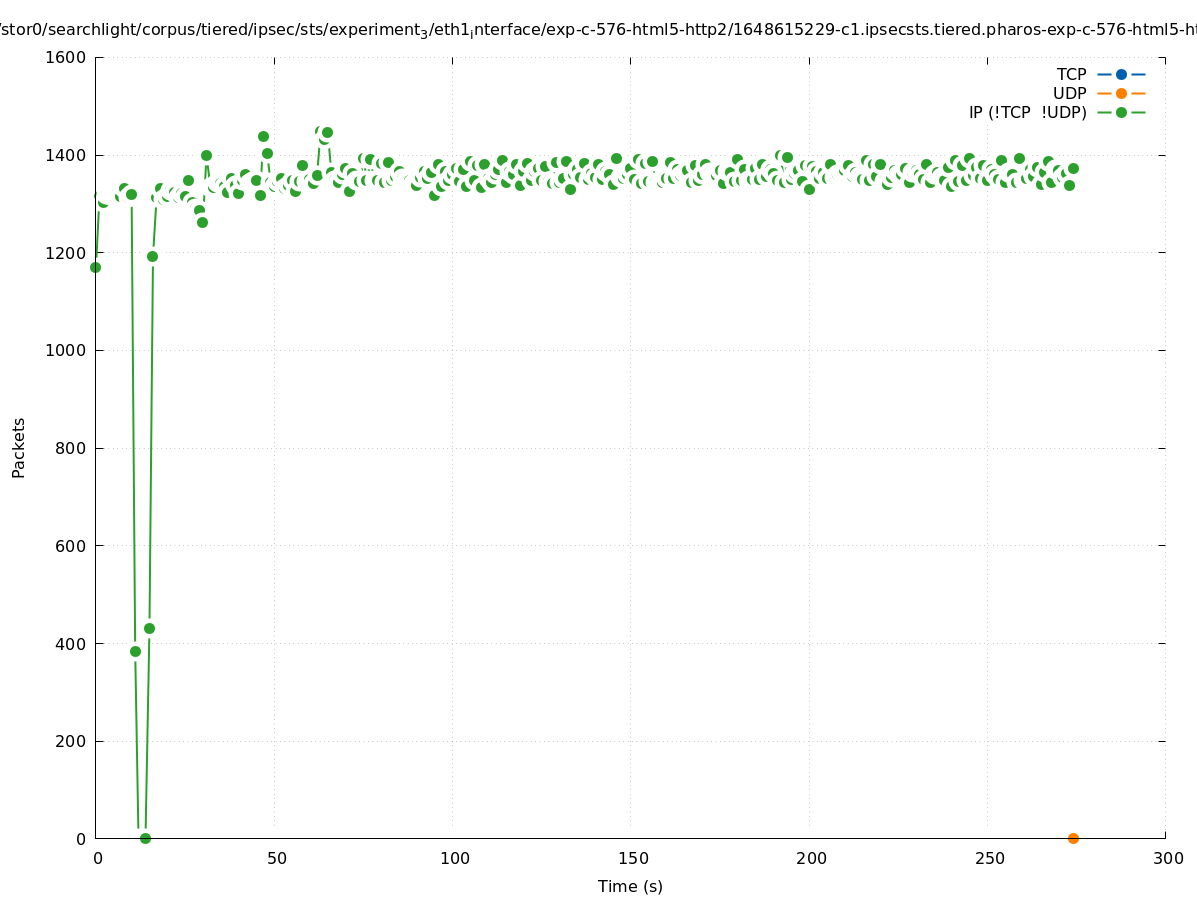Click the Packets y-axis label
Screen dimensions: 1197x900
tap(19, 448)
